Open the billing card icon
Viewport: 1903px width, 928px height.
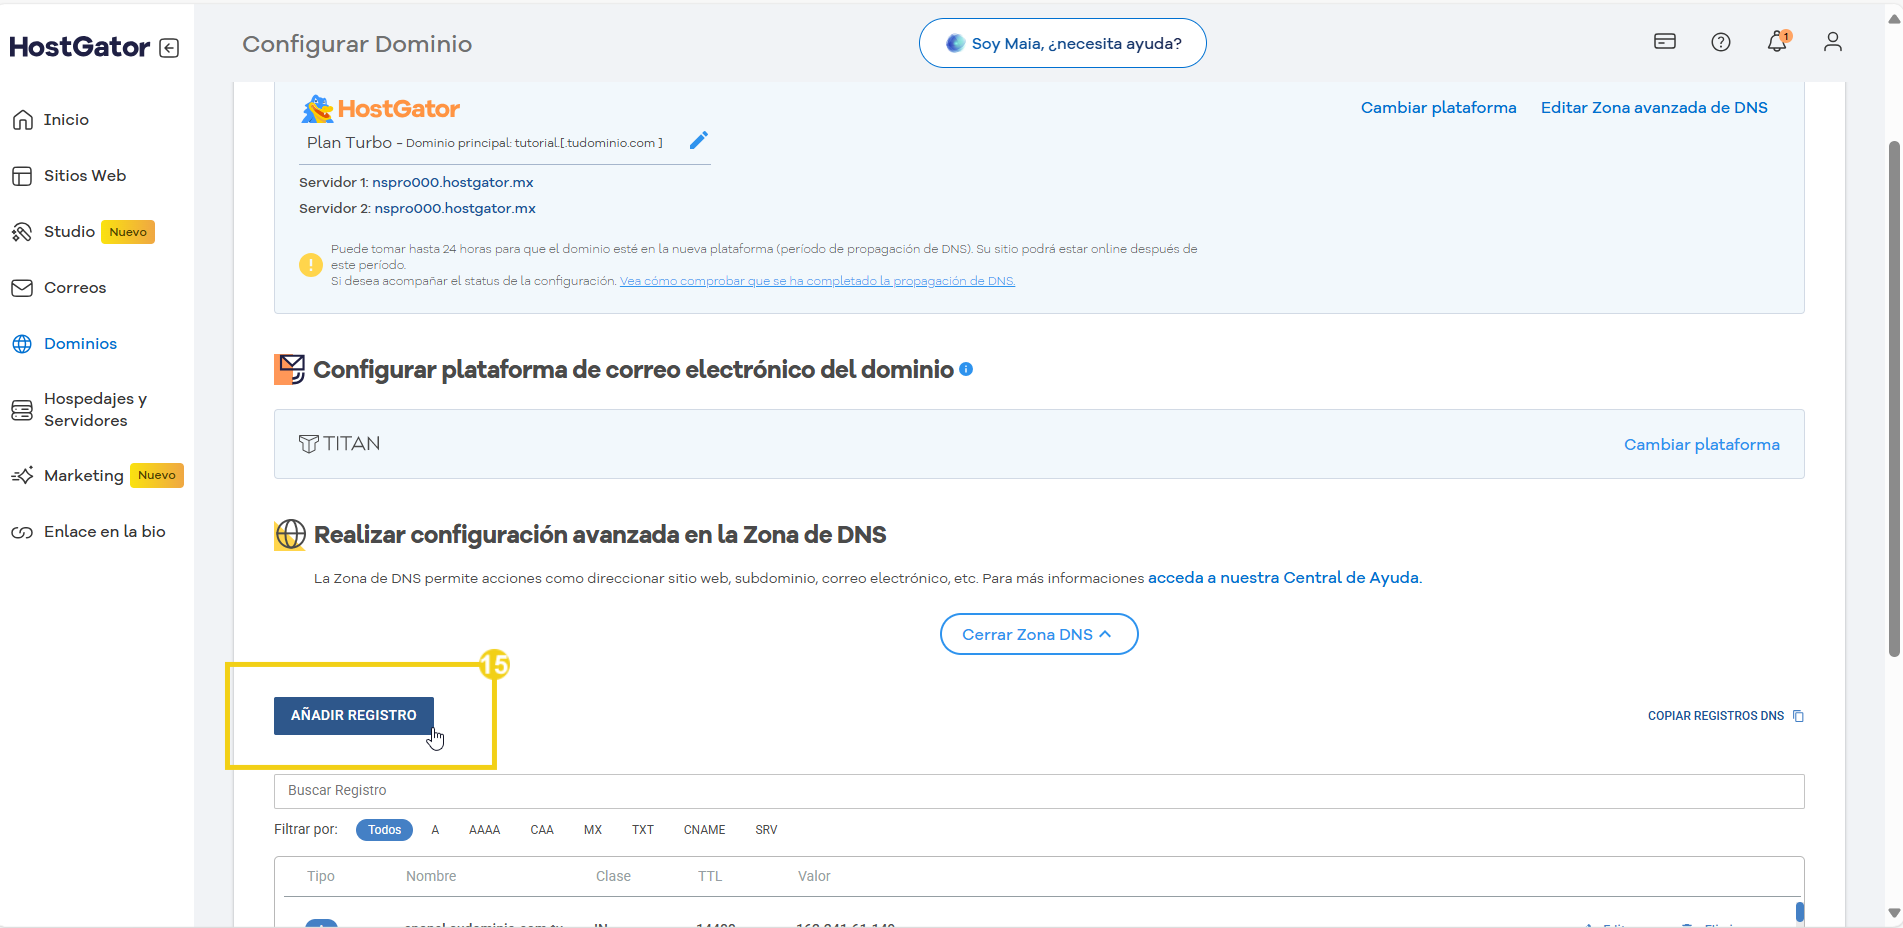tap(1664, 42)
